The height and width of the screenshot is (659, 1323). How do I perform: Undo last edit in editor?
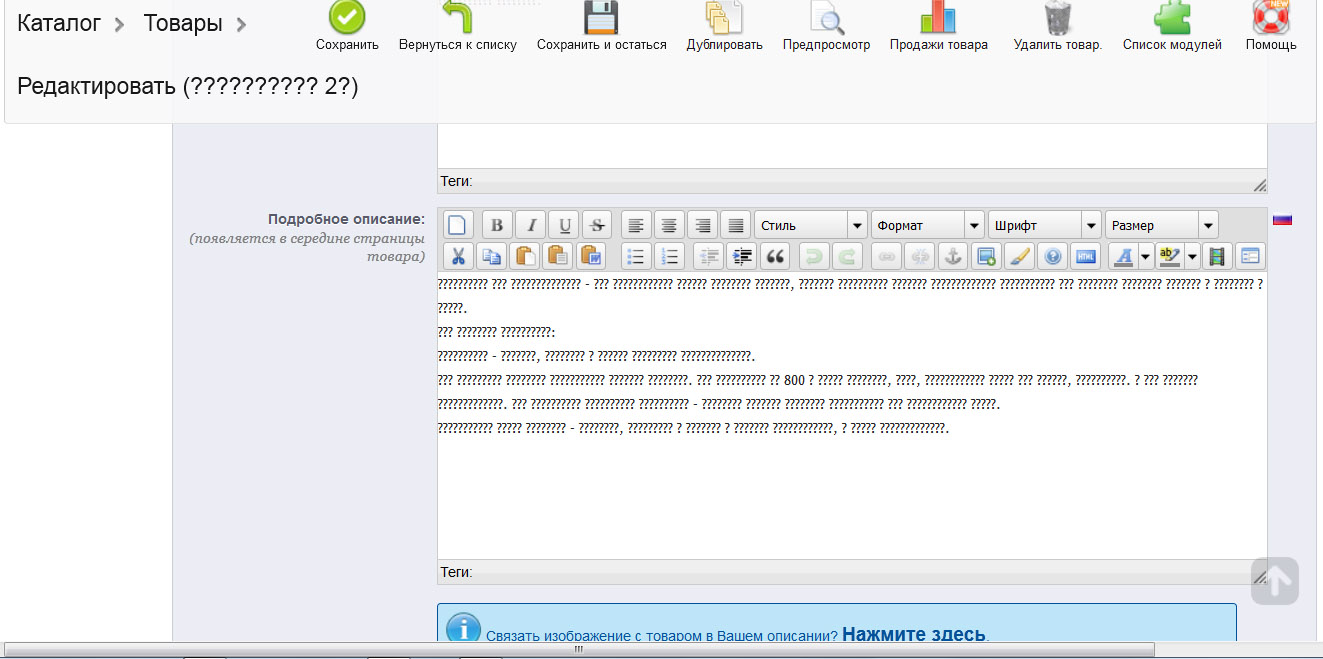click(x=814, y=256)
